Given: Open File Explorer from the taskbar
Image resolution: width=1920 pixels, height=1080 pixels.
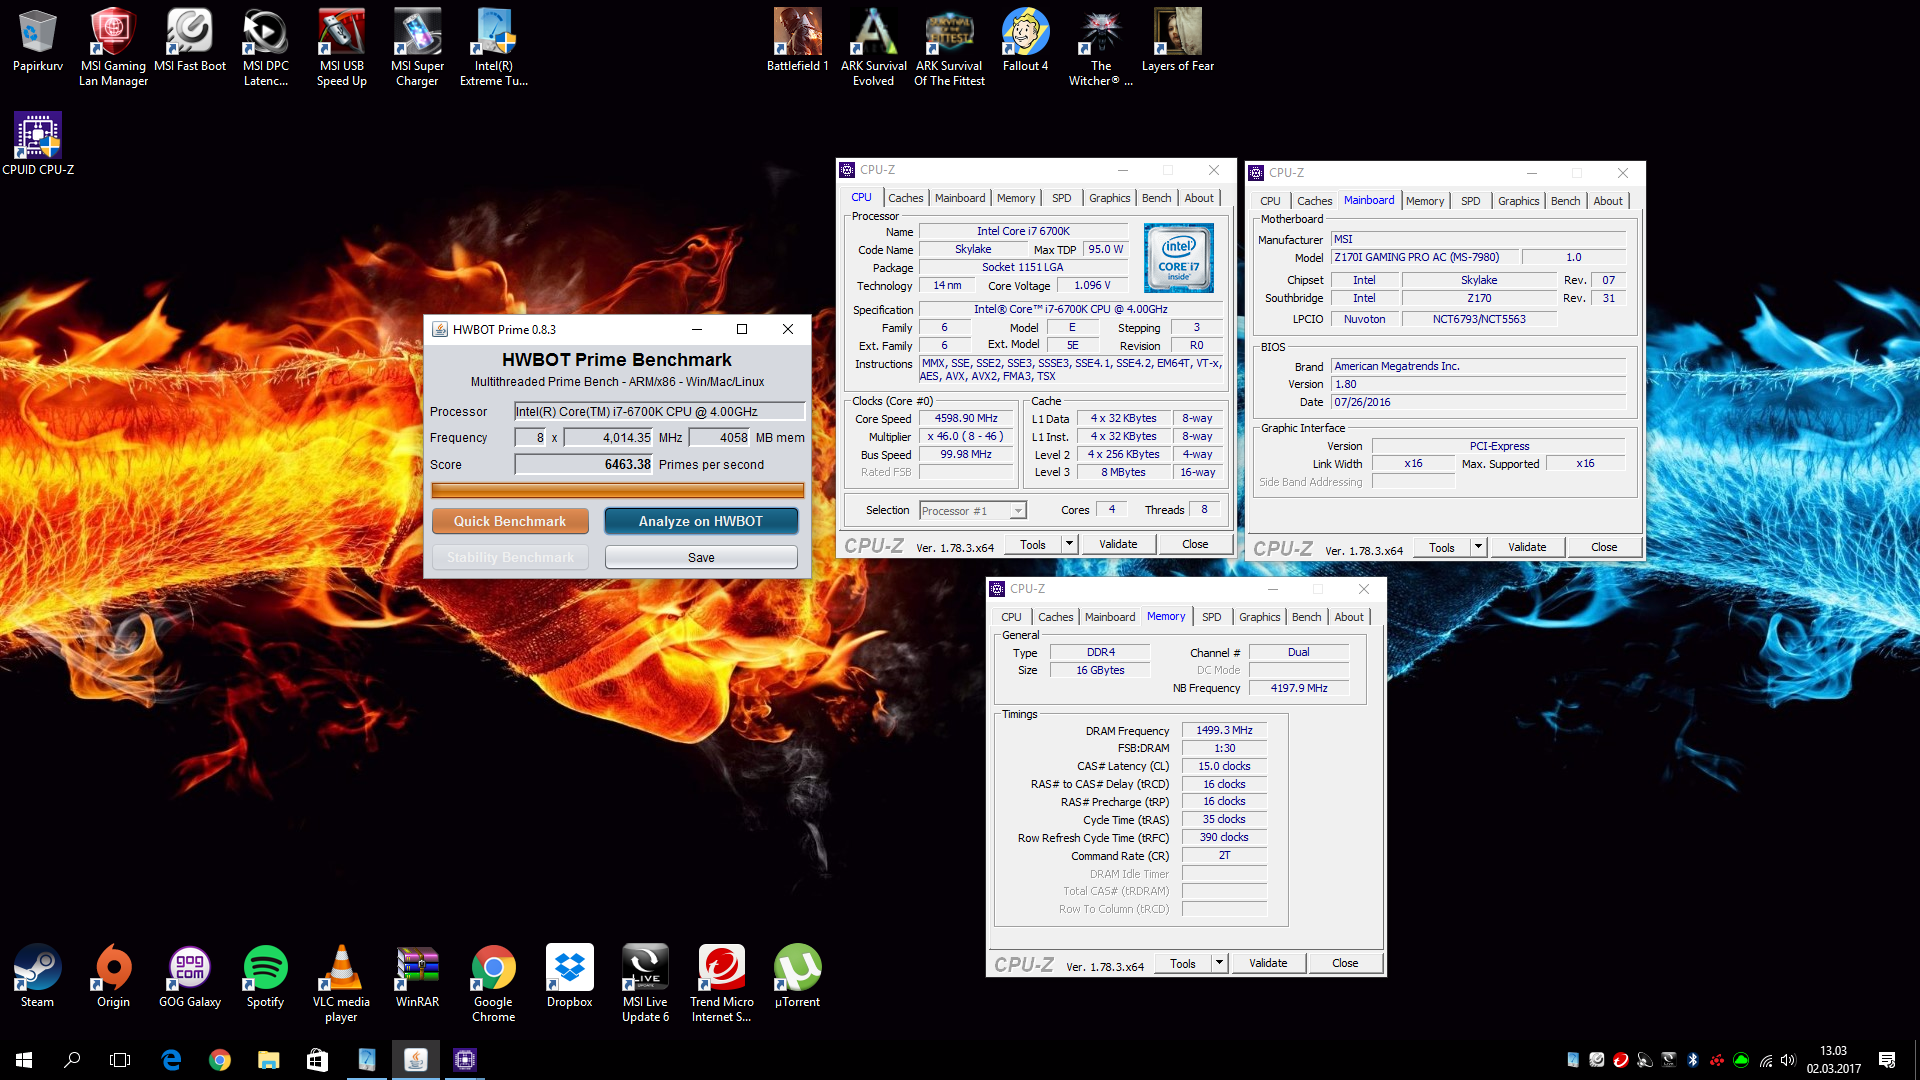Looking at the screenshot, I should click(x=268, y=1060).
